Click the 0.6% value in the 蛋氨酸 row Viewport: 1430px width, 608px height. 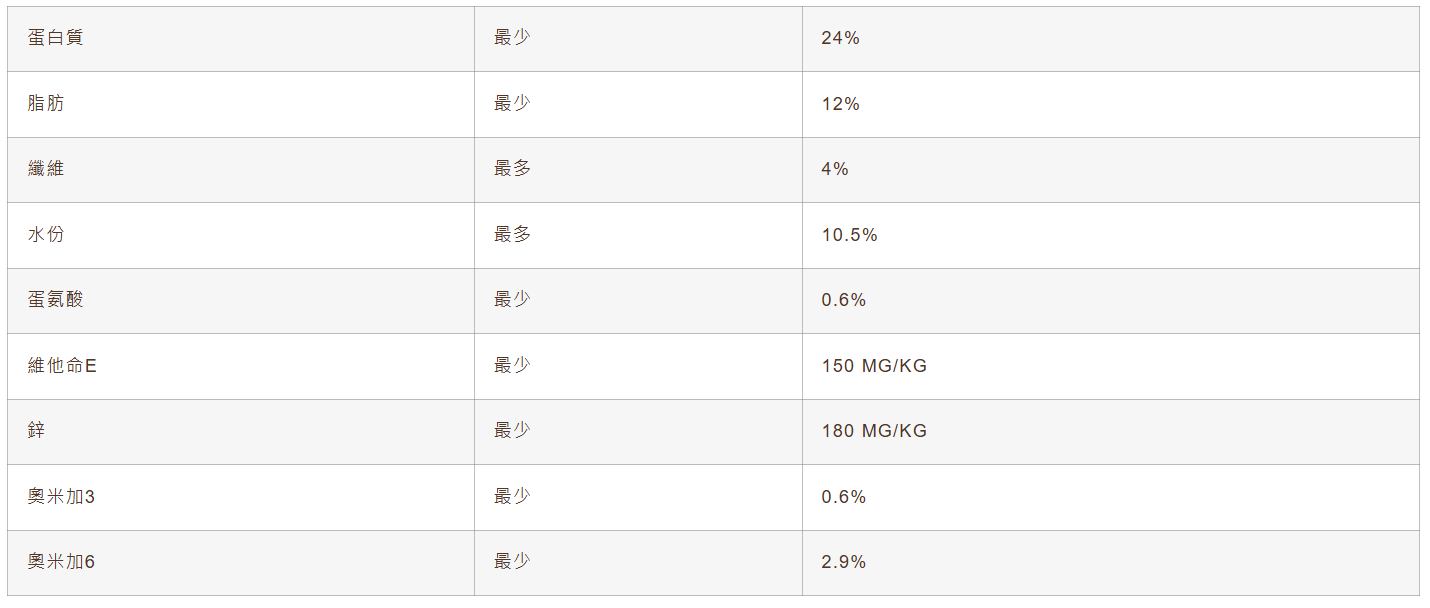(x=844, y=300)
